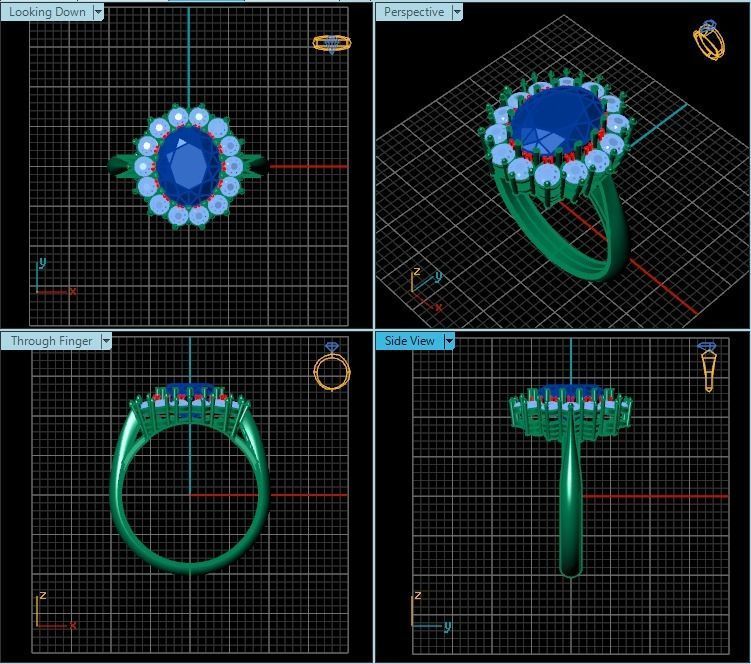This screenshot has height=664, width=751.
Task: Open the Through Finger viewport dropdown arrow
Action: coord(106,341)
